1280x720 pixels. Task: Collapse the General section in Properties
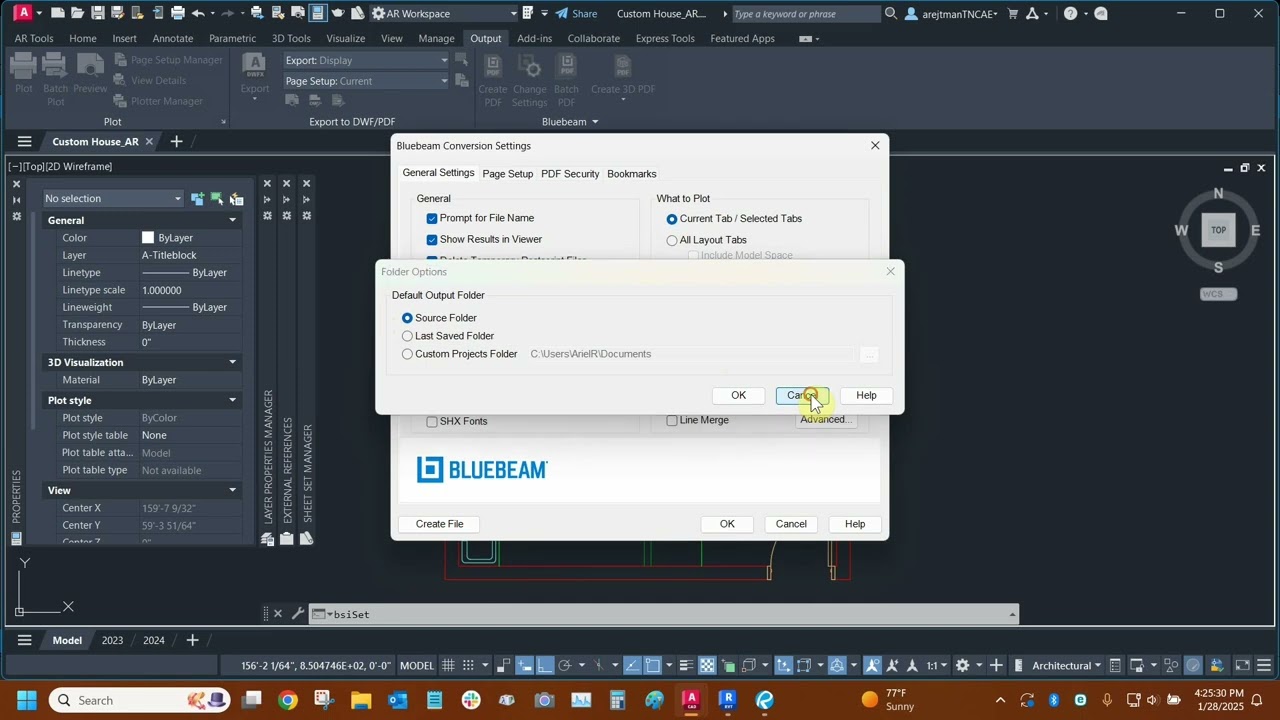pyautogui.click(x=232, y=221)
